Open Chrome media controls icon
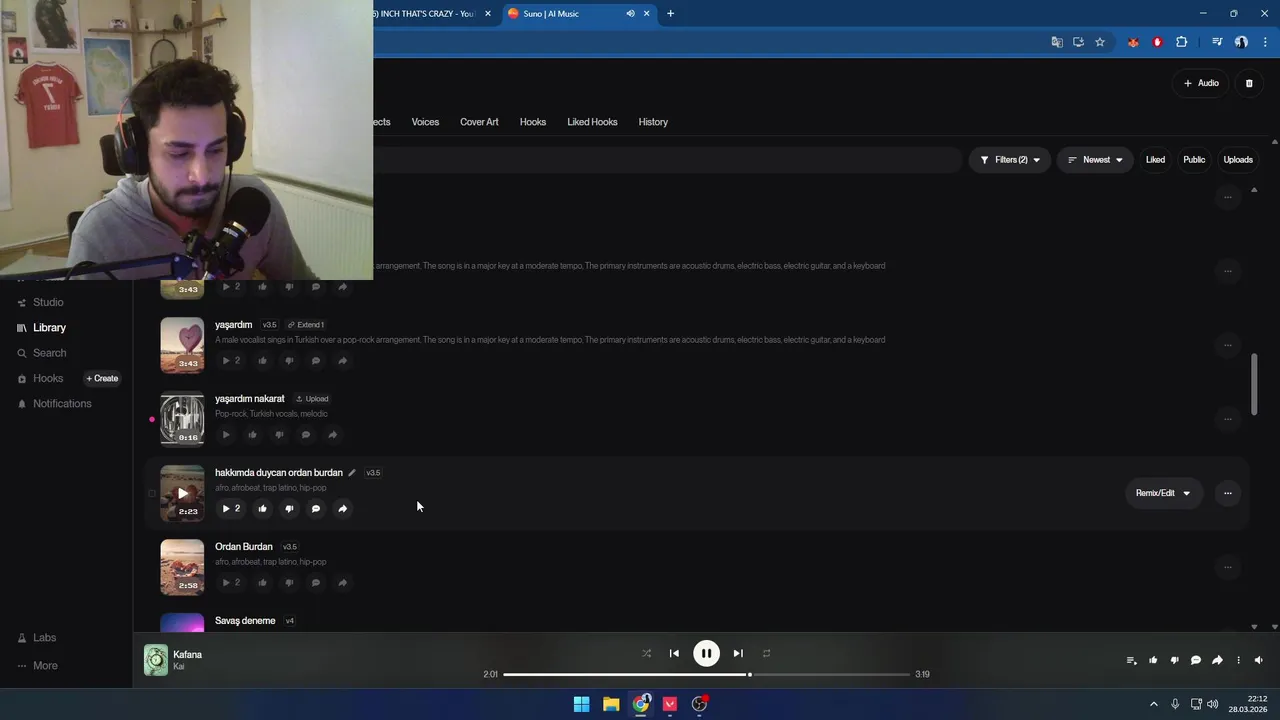 (1216, 42)
